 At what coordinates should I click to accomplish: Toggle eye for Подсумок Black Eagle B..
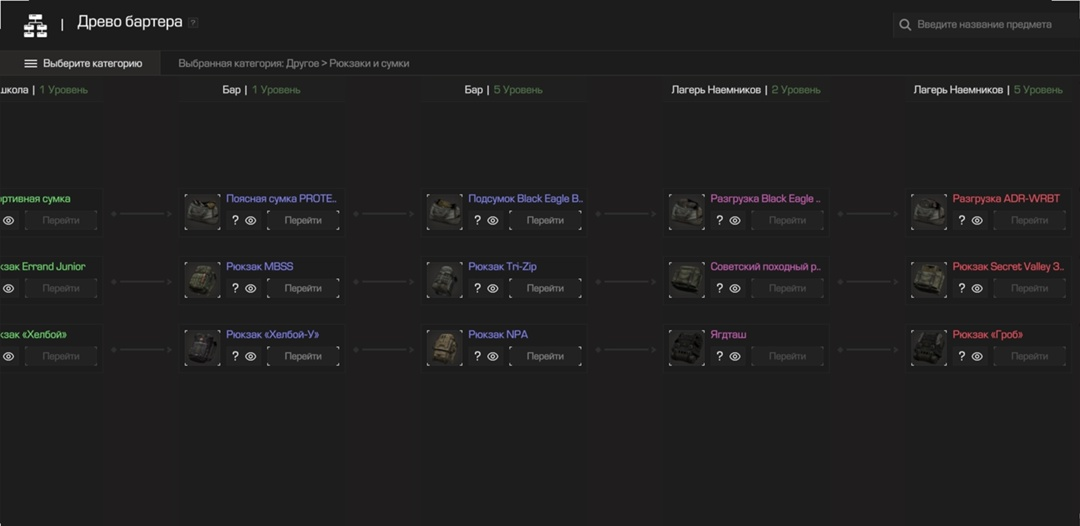492,220
